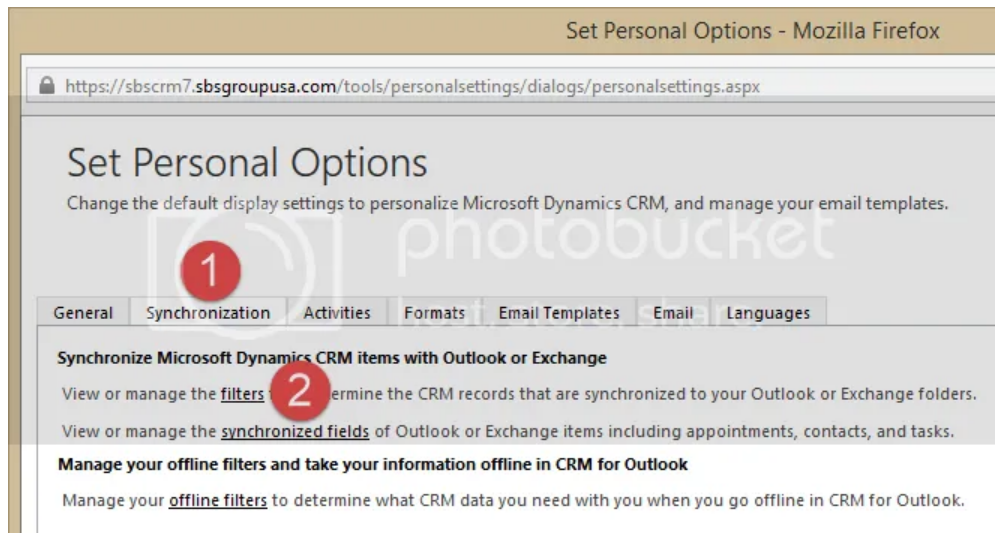Click the red number 1 marker
Image resolution: width=1000 pixels, height=538 pixels.
210,270
